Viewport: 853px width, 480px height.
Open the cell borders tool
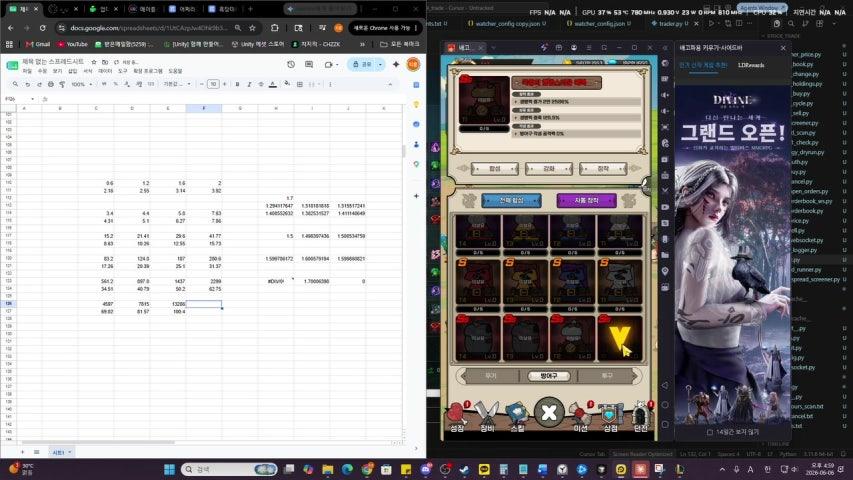[300, 84]
